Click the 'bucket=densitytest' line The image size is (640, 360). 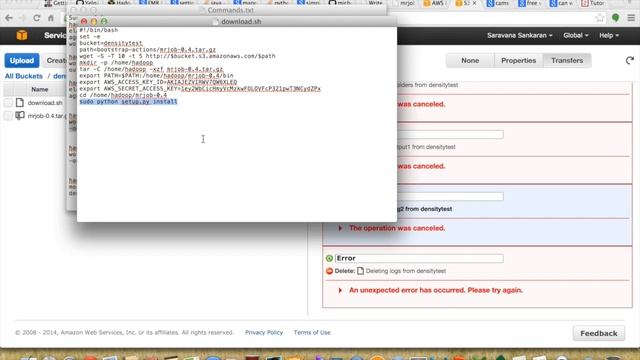(x=111, y=43)
